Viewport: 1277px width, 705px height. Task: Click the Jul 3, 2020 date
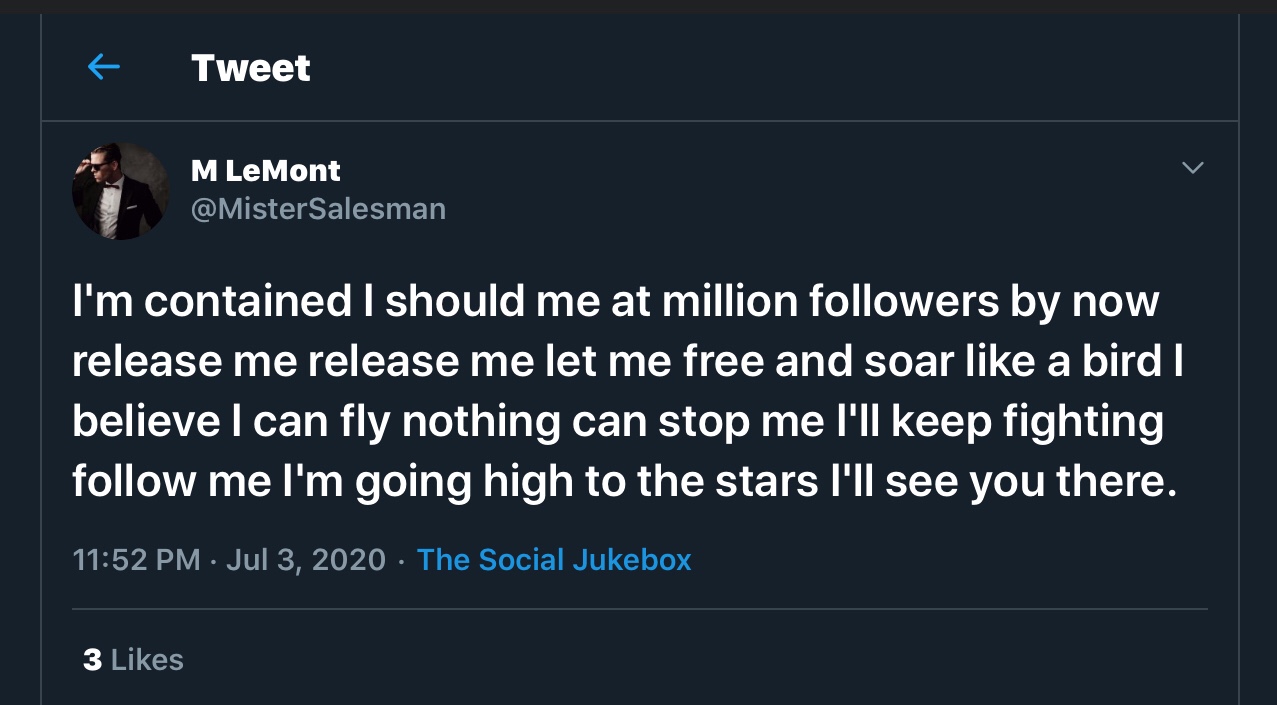(x=305, y=559)
